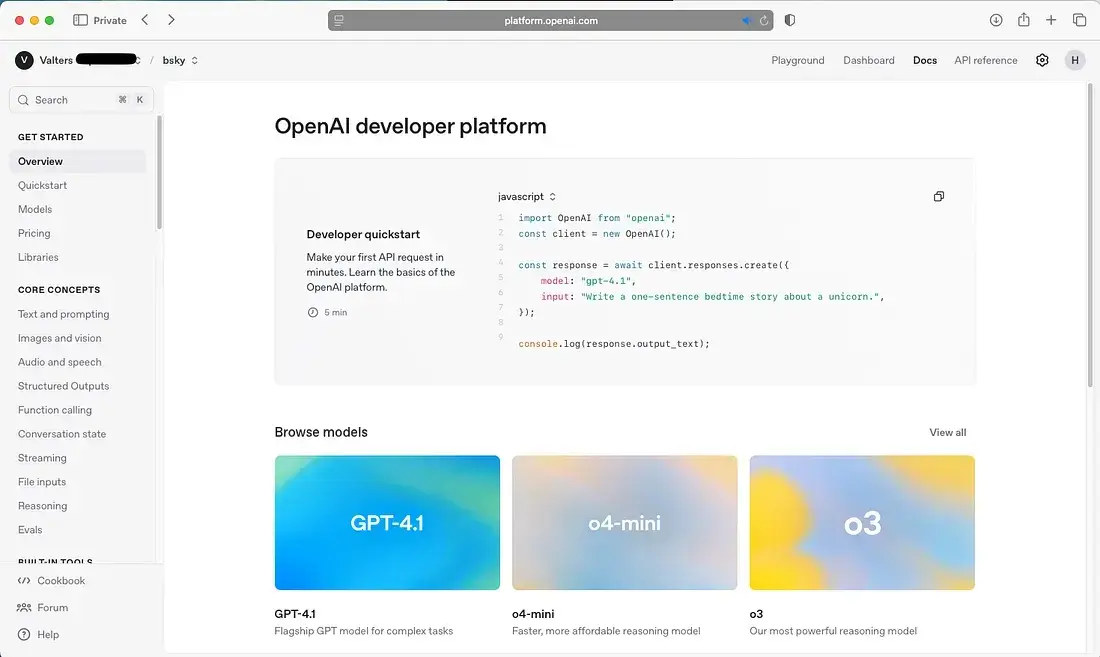Image resolution: width=1100 pixels, height=657 pixels.
Task: Reload the page with the refresh icon
Action: (764, 20)
